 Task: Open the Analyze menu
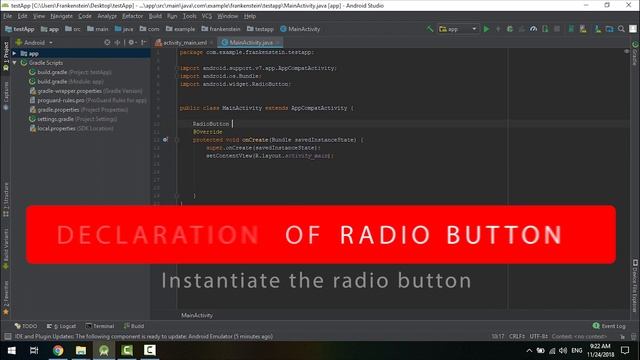[107, 16]
